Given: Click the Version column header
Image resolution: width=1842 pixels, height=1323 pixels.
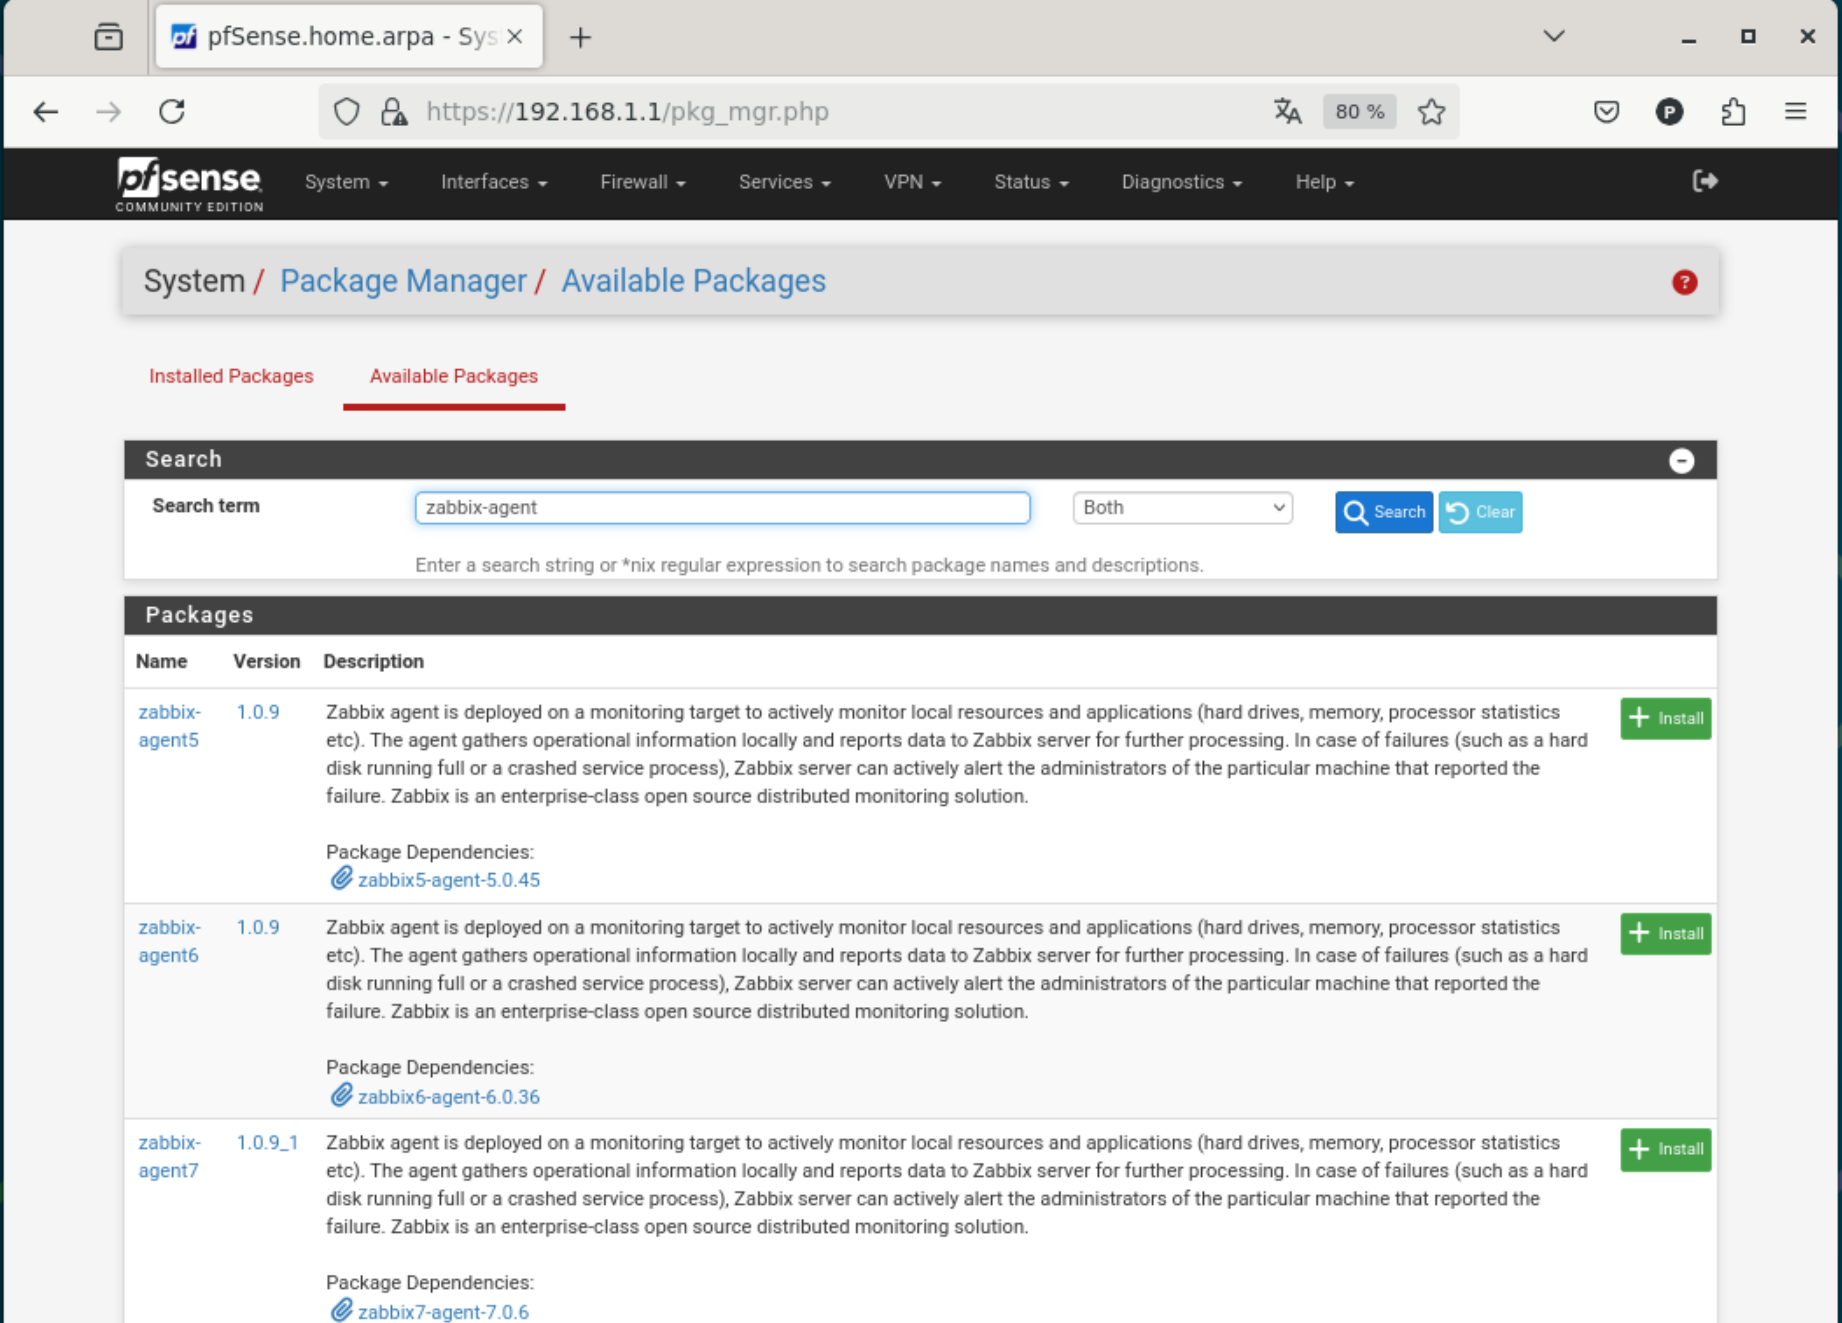Looking at the screenshot, I should pyautogui.click(x=266, y=661).
